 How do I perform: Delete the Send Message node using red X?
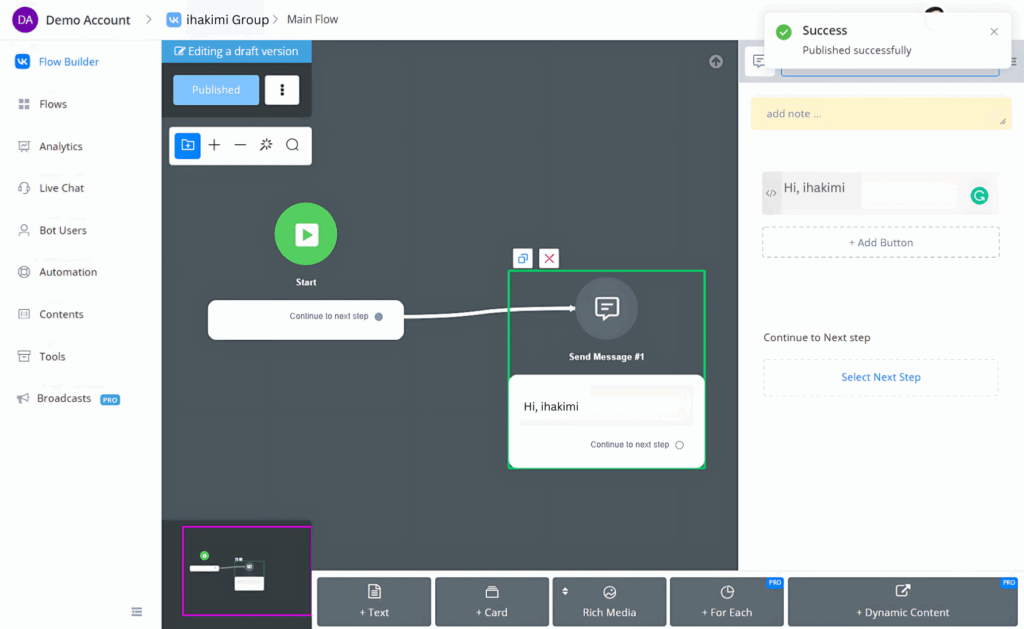[549, 259]
